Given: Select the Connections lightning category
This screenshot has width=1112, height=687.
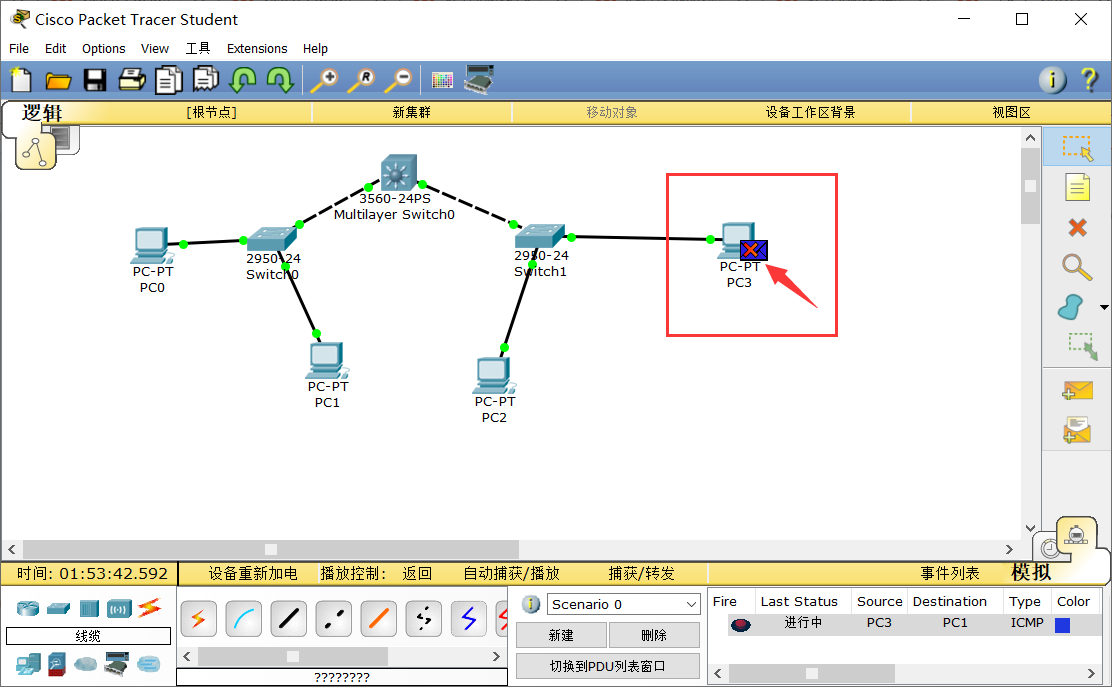Looking at the screenshot, I should tap(150, 608).
